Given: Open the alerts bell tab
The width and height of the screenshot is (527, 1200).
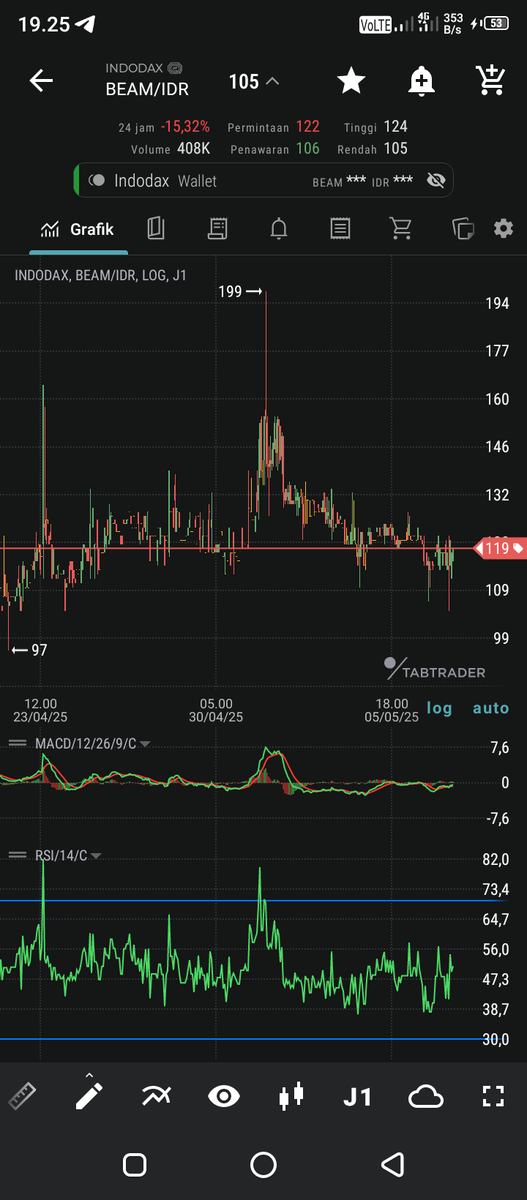Looking at the screenshot, I should coord(279,229).
